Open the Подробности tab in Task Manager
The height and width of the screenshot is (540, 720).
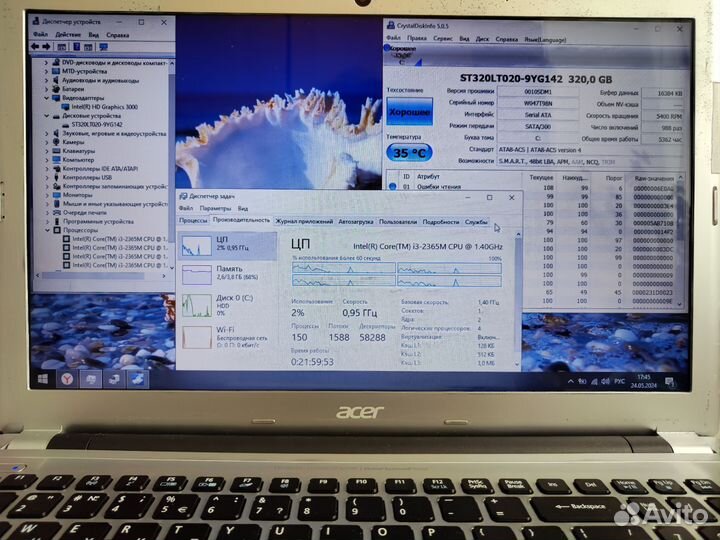(x=440, y=222)
